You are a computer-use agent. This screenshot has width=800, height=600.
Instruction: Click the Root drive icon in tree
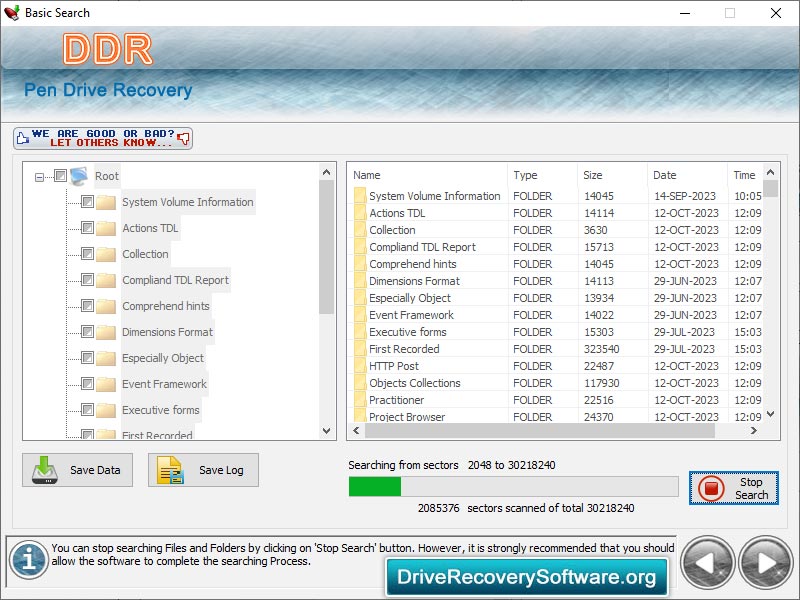click(79, 176)
